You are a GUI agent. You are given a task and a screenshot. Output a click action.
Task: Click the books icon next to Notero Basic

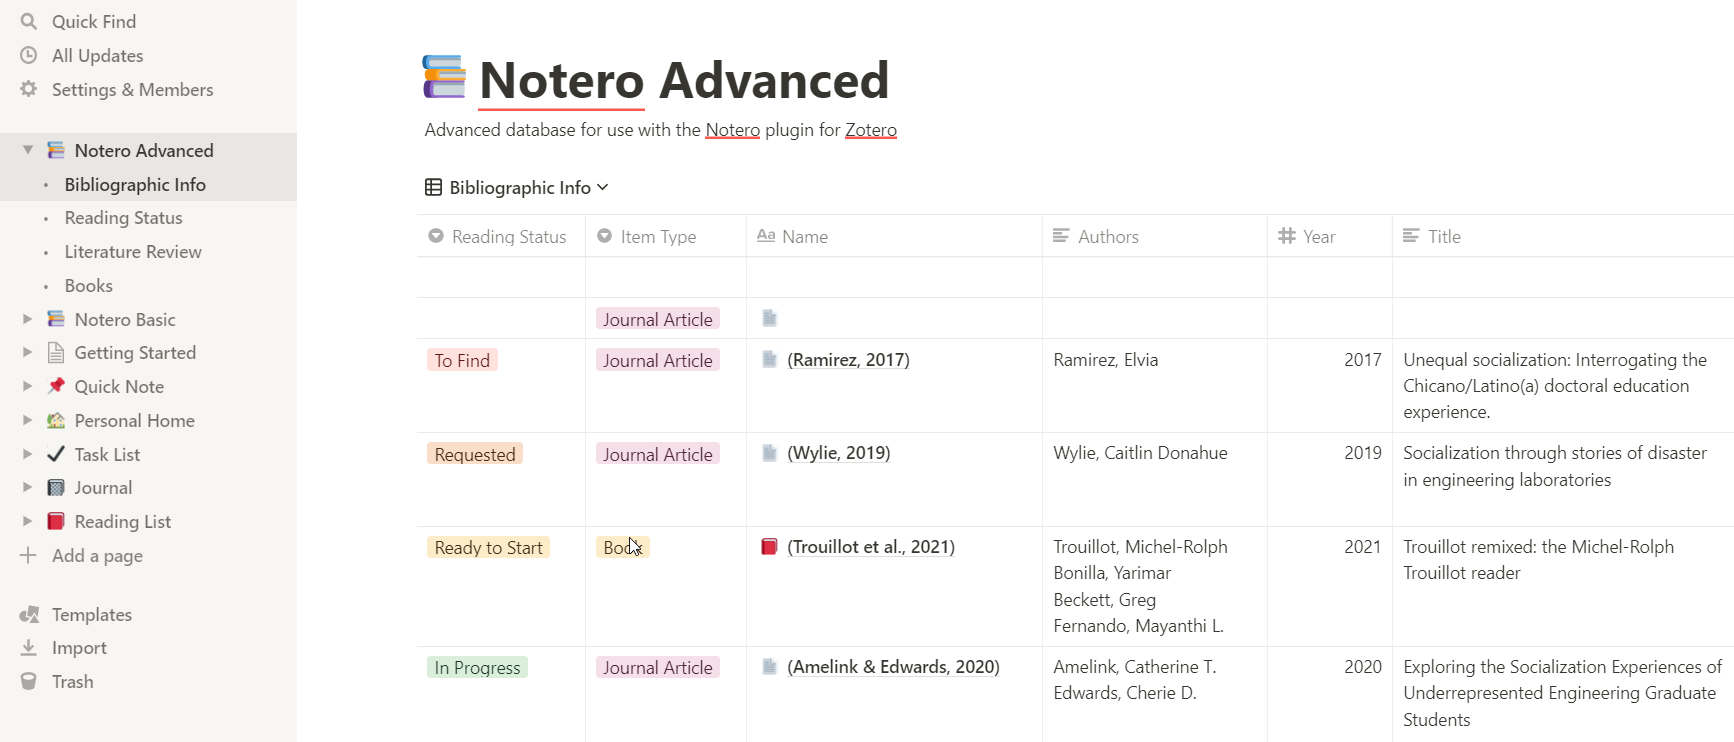point(56,319)
